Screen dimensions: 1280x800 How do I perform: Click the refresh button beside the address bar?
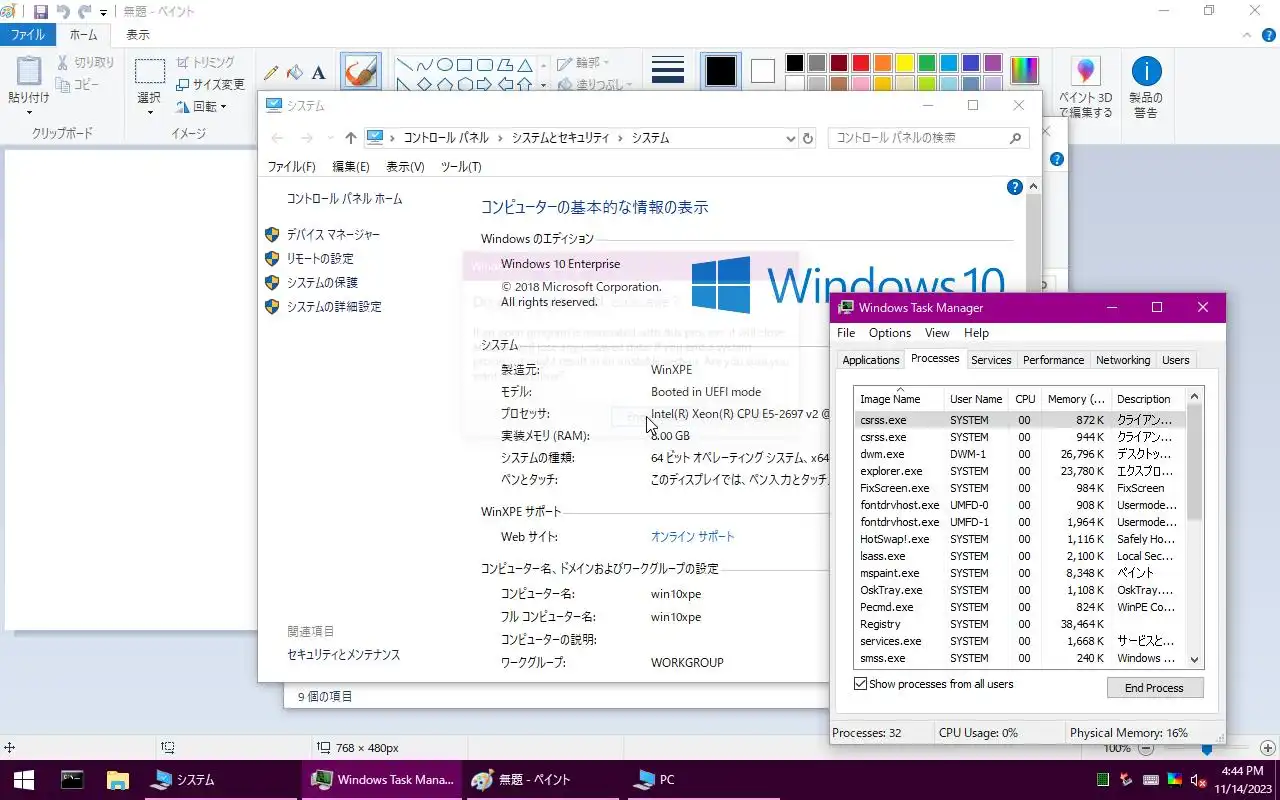tap(808, 138)
